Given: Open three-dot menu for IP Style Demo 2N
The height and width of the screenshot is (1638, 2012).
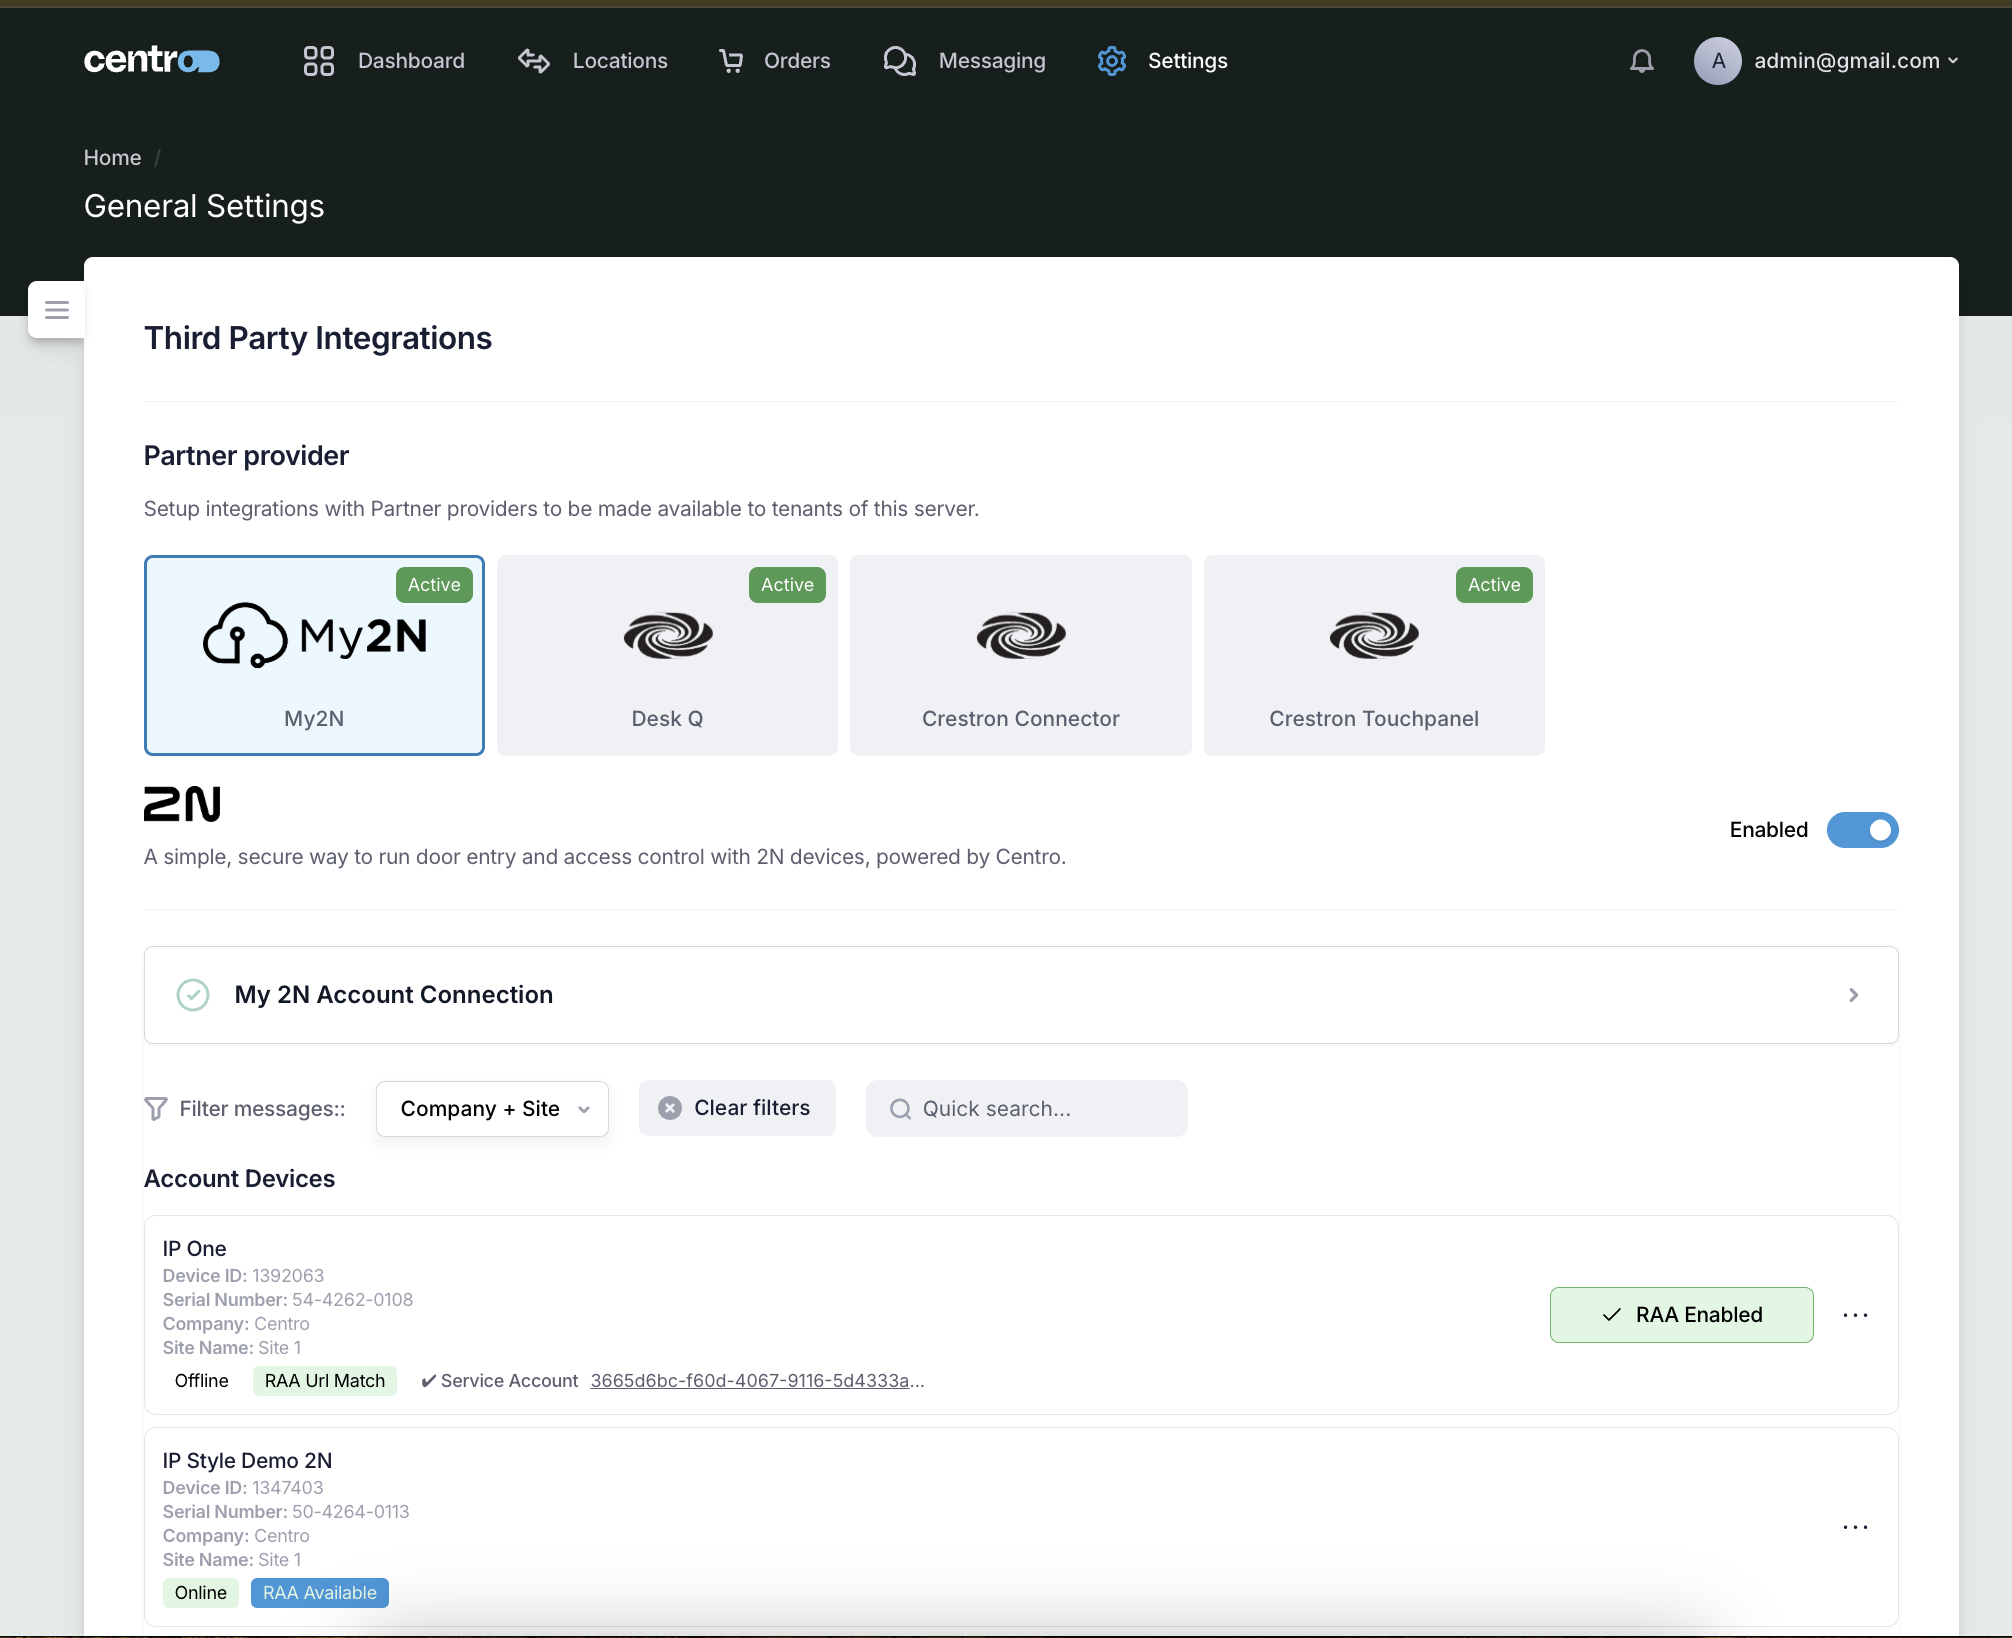Looking at the screenshot, I should (1855, 1527).
